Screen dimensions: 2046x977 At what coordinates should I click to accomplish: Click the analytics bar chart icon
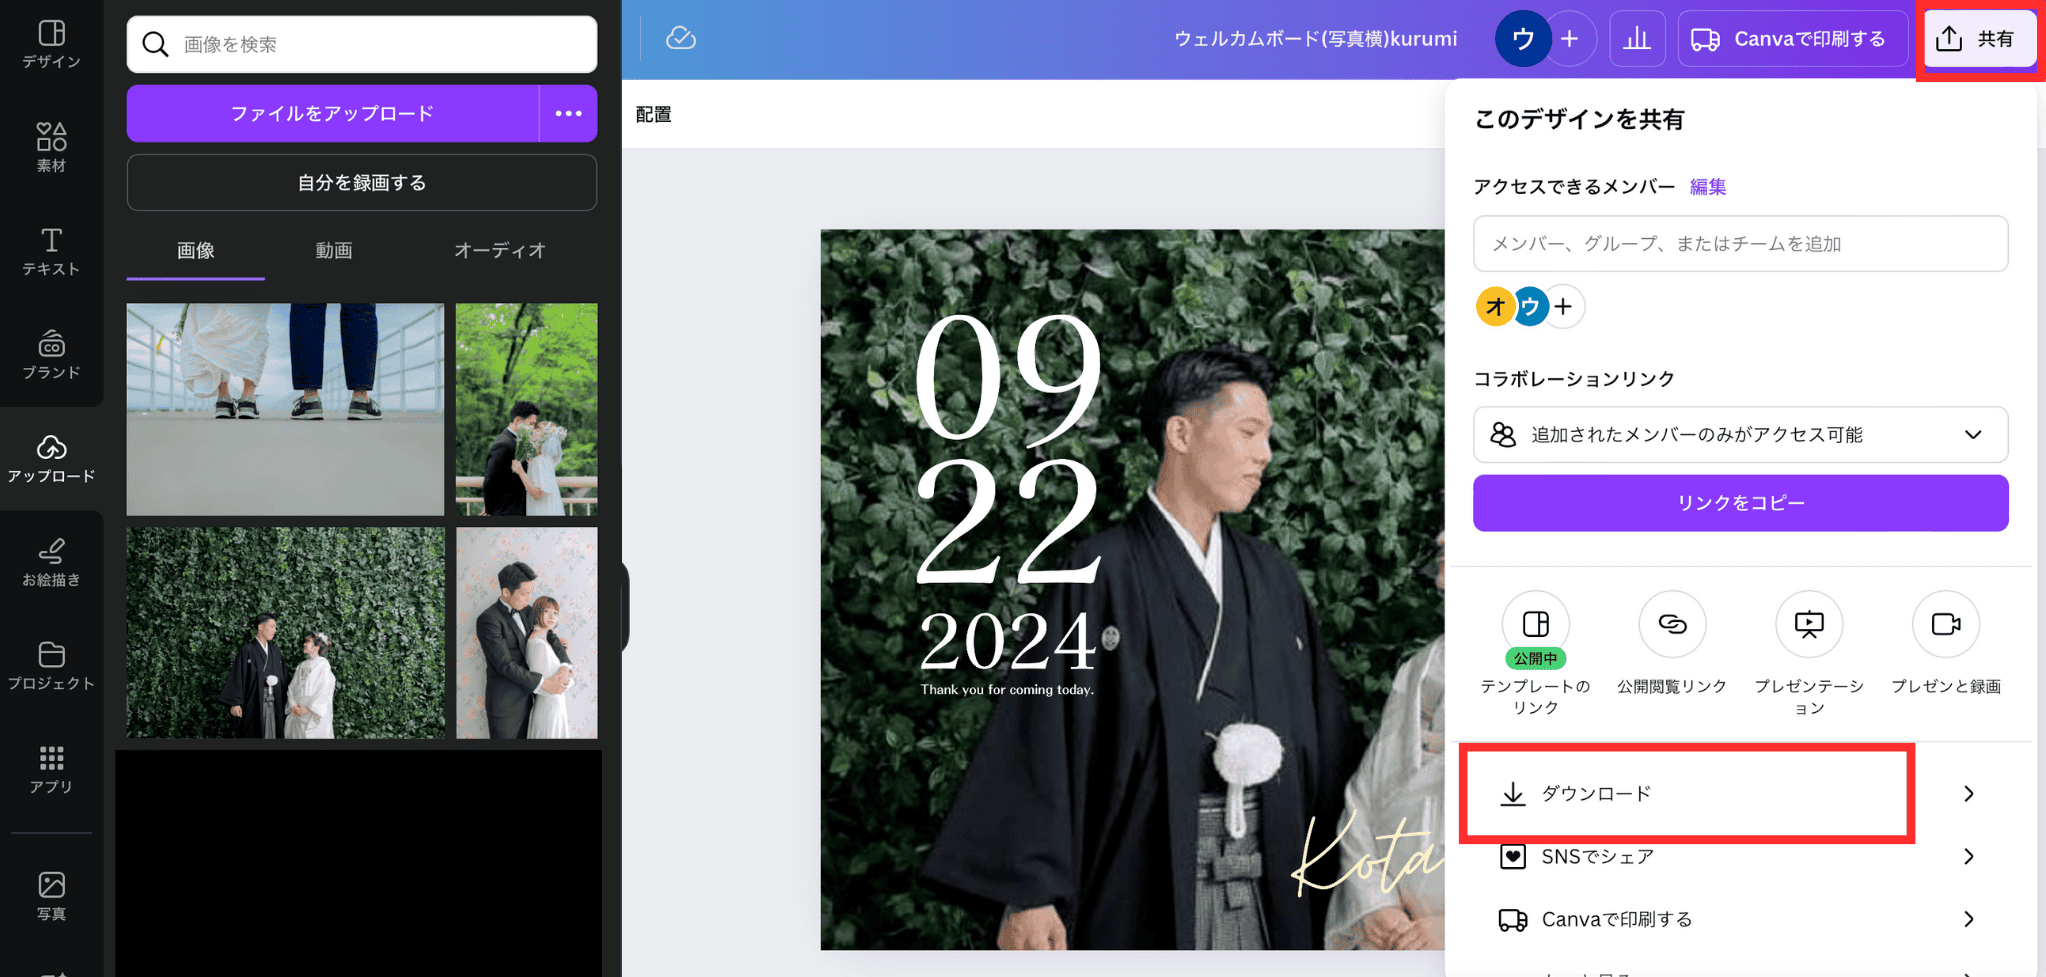pyautogui.click(x=1636, y=39)
